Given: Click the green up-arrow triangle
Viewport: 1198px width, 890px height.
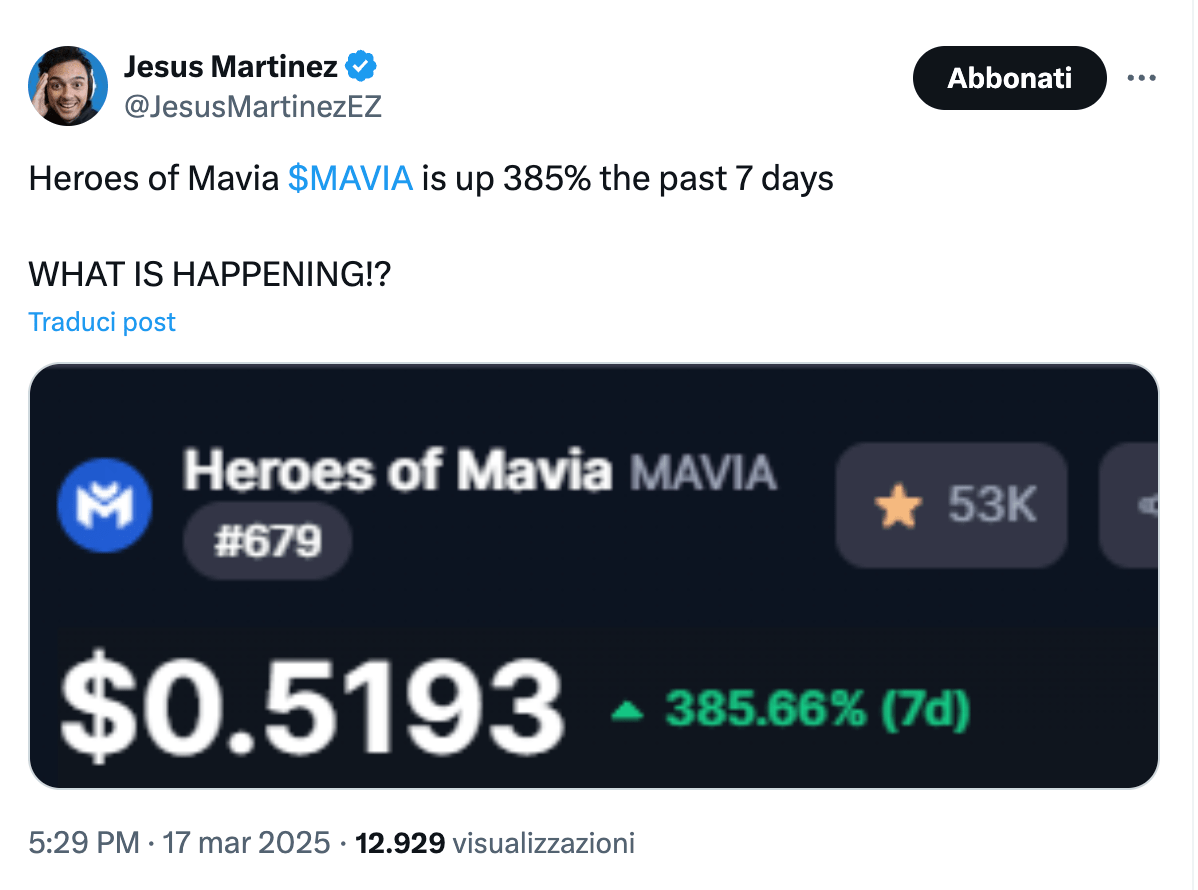Looking at the screenshot, I should tap(629, 712).
